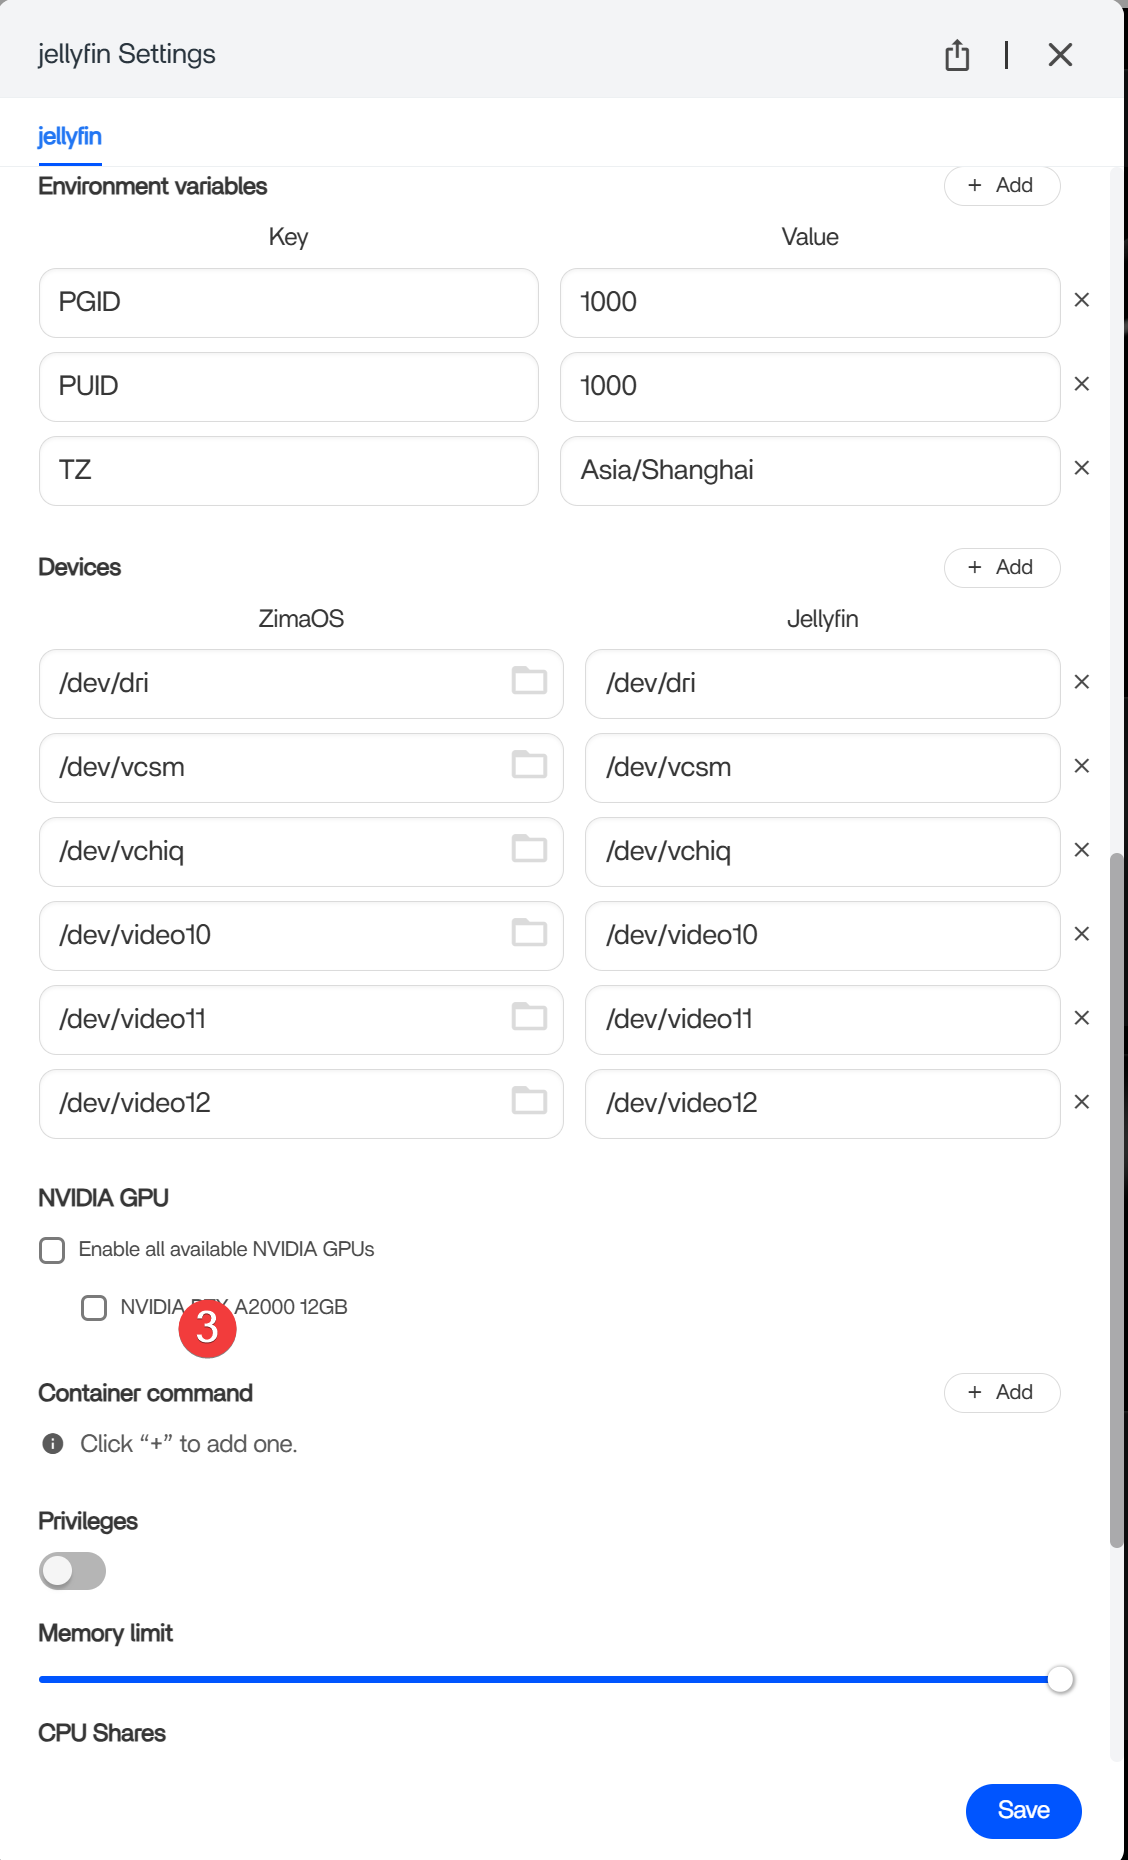Enable all available NVIDIA GPUs checkbox
The image size is (1128, 1860).
pos(52,1250)
